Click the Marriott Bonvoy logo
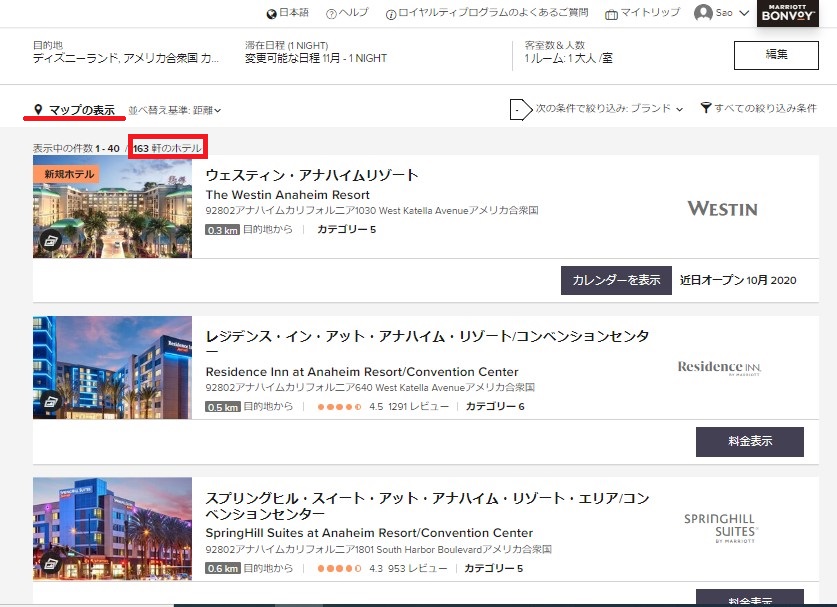Screen dimensions: 837x607 [787, 13]
